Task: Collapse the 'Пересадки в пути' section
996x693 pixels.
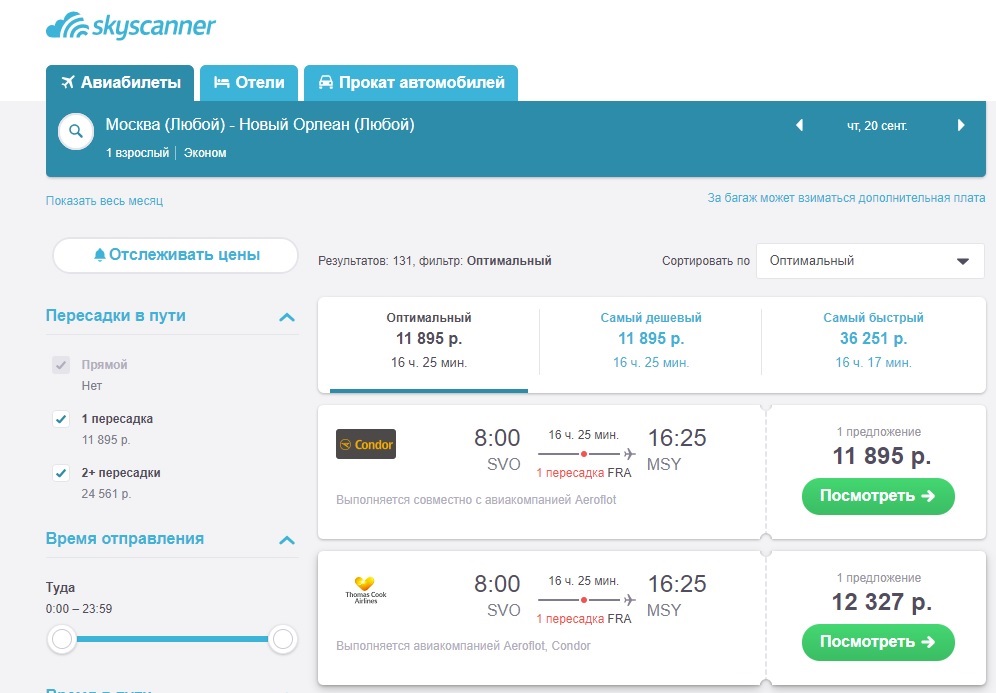Action: coord(287,318)
